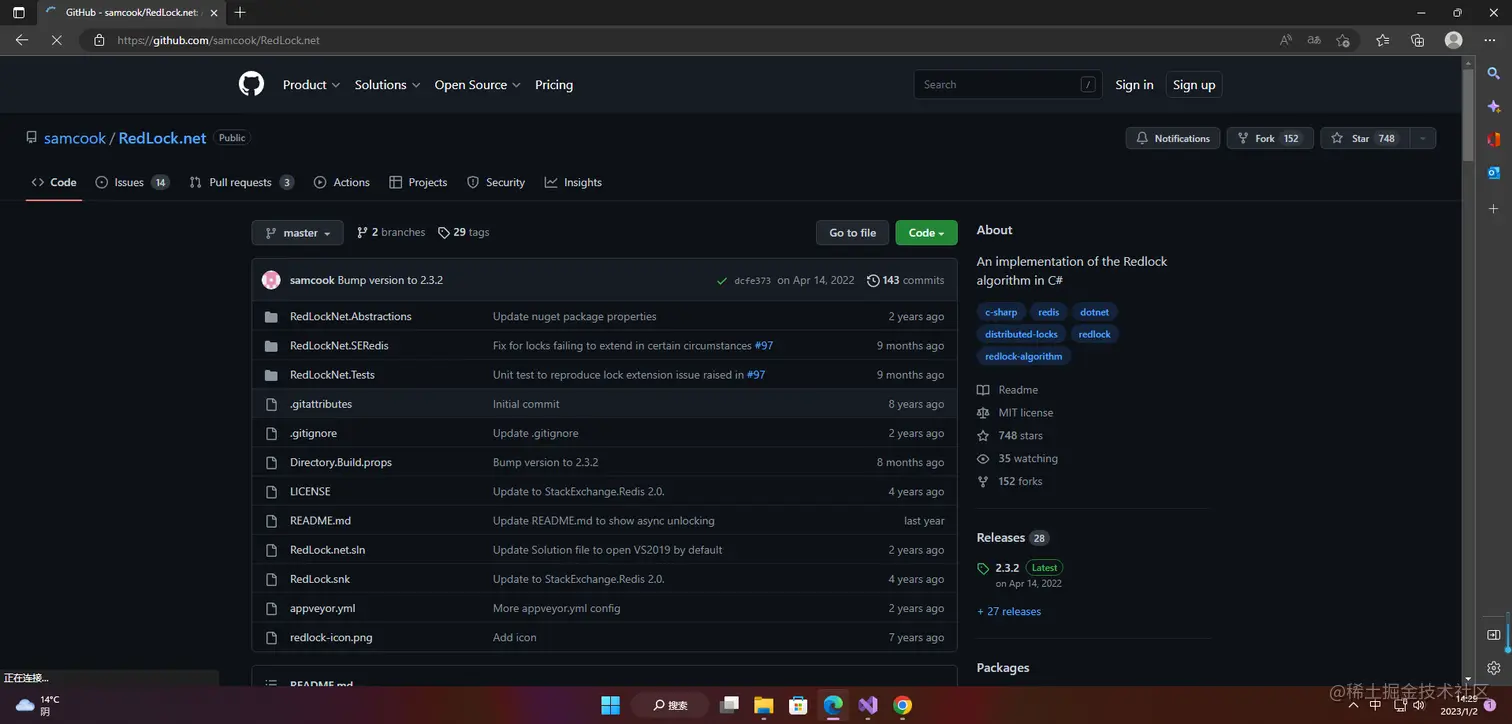Open the RedLockNet.Abstractions folder

[x=351, y=316]
